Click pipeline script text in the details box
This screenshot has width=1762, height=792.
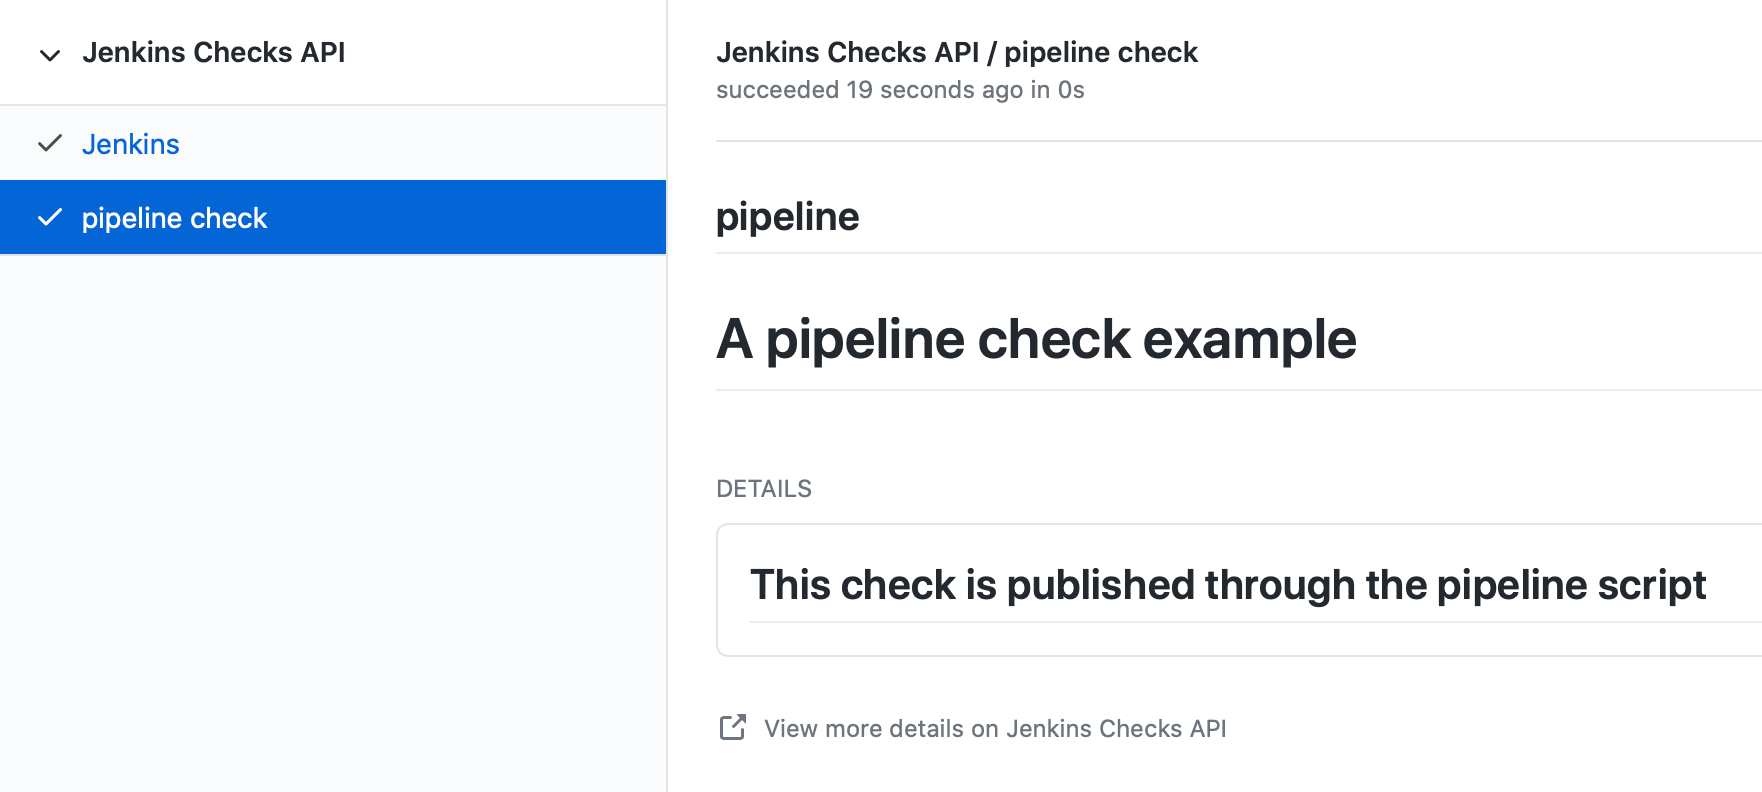1571,585
